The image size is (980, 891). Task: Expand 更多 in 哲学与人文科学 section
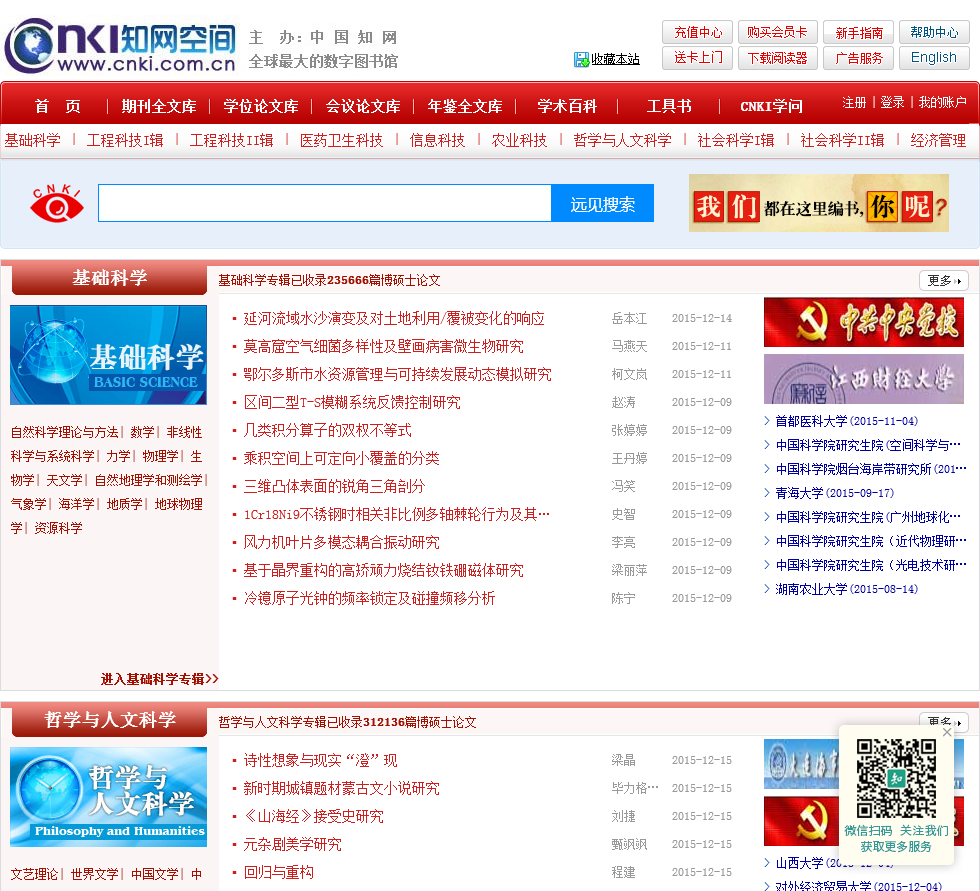click(944, 722)
